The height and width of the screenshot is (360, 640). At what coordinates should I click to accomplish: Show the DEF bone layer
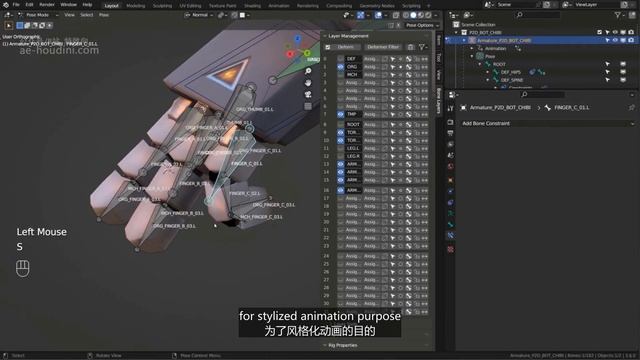[340, 59]
